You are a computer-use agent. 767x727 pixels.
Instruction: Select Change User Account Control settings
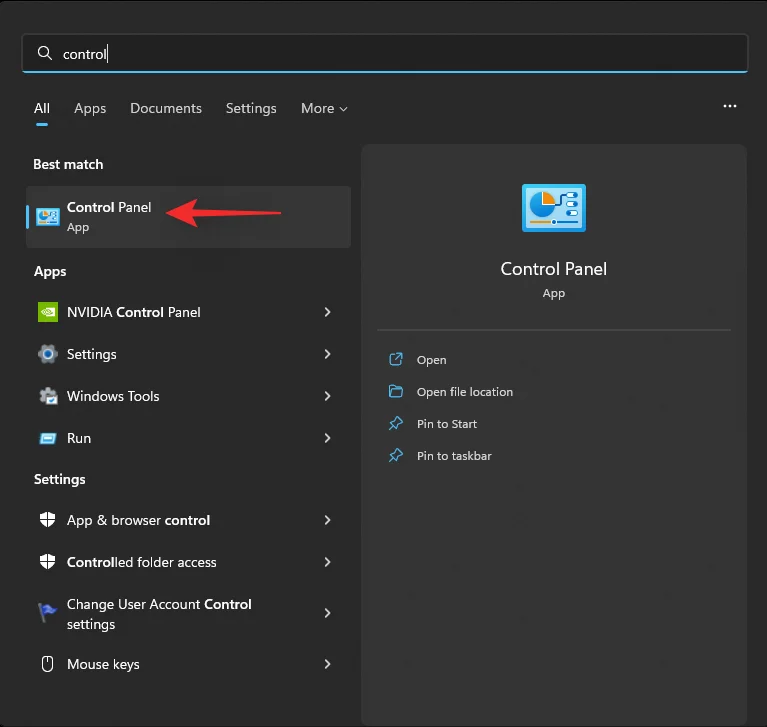pos(188,613)
